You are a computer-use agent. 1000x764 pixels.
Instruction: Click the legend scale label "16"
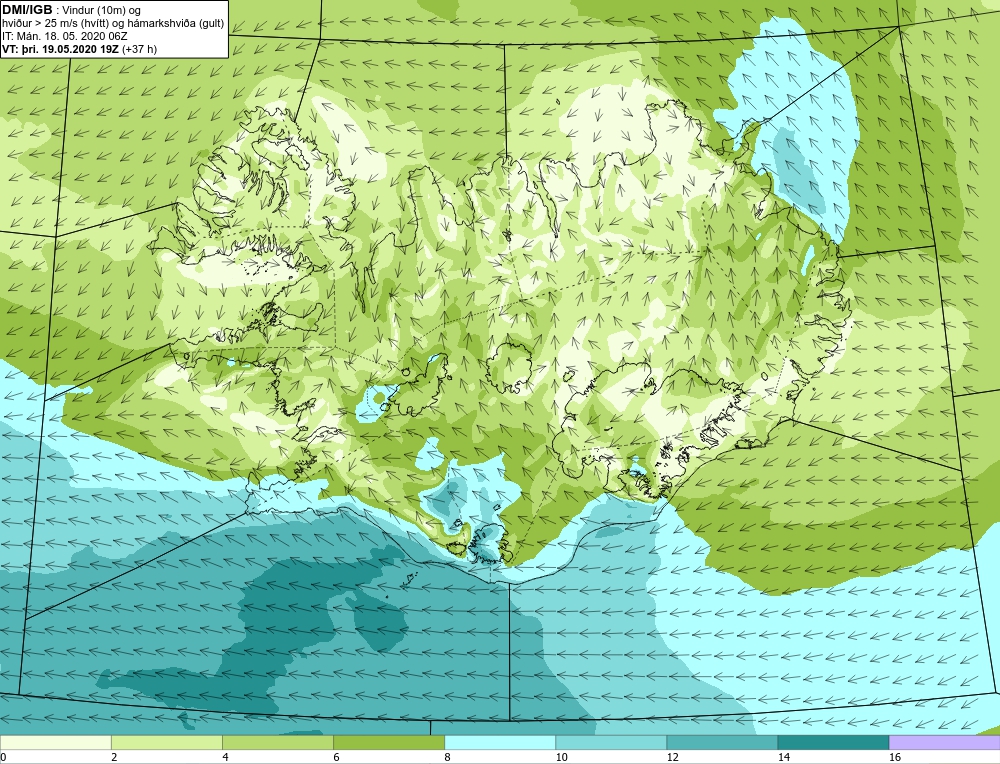tap(894, 757)
